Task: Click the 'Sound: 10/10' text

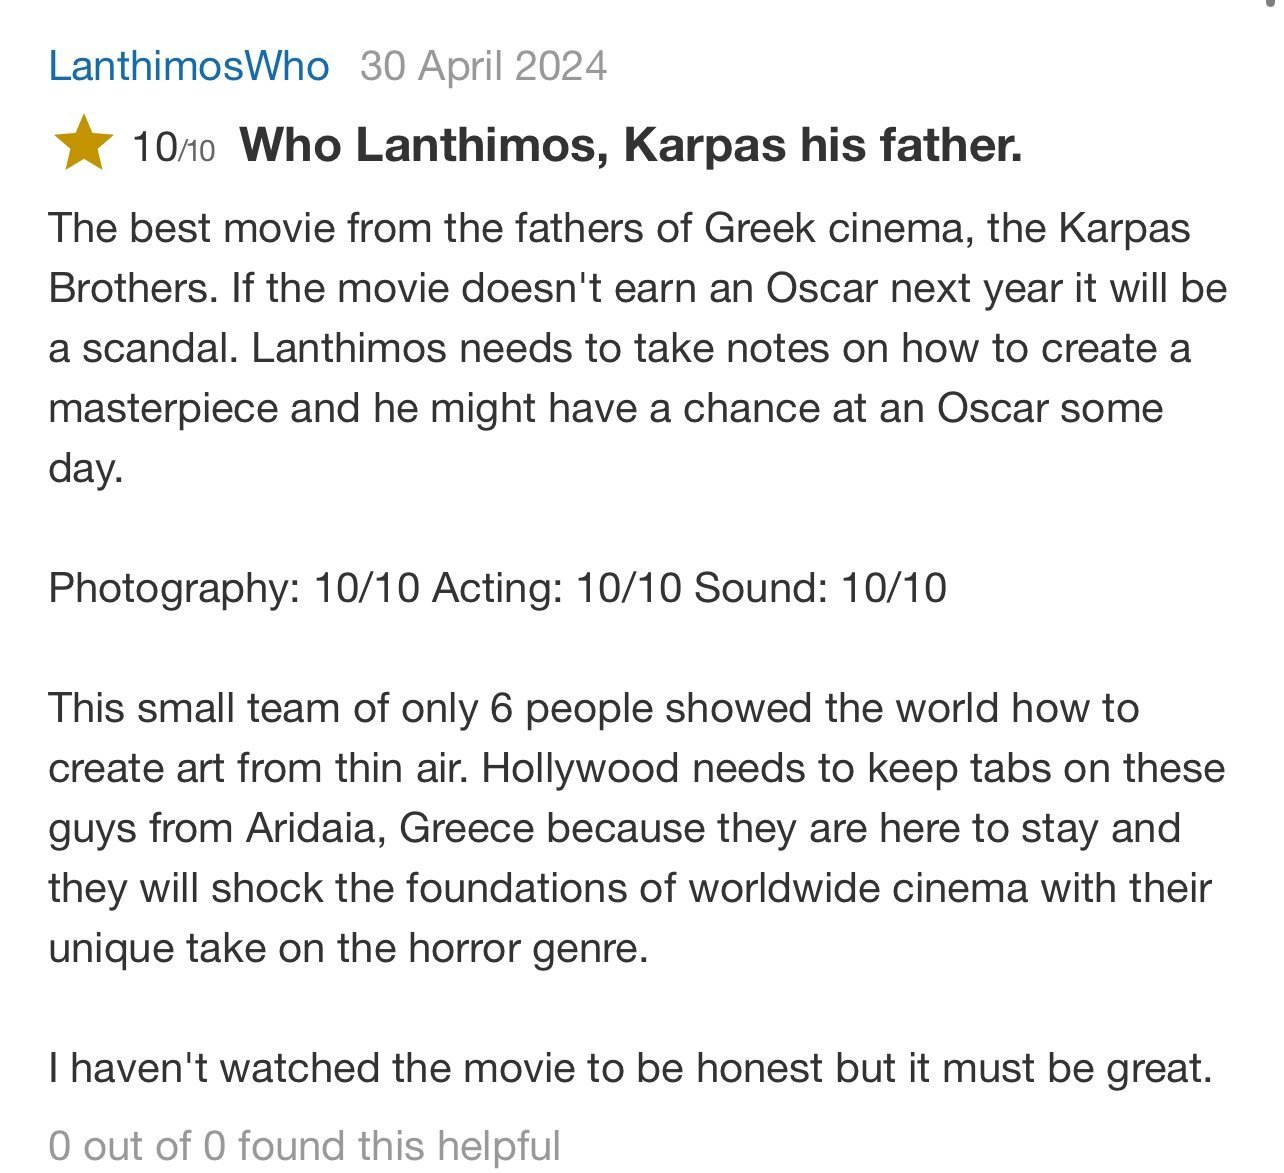Action: (x=820, y=588)
